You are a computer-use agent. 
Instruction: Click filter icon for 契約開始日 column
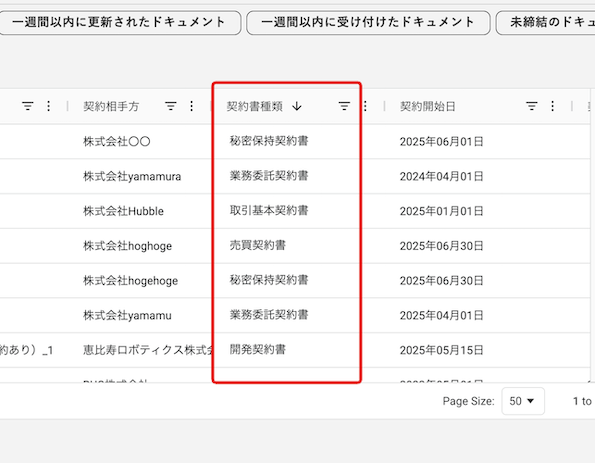pyautogui.click(x=532, y=106)
